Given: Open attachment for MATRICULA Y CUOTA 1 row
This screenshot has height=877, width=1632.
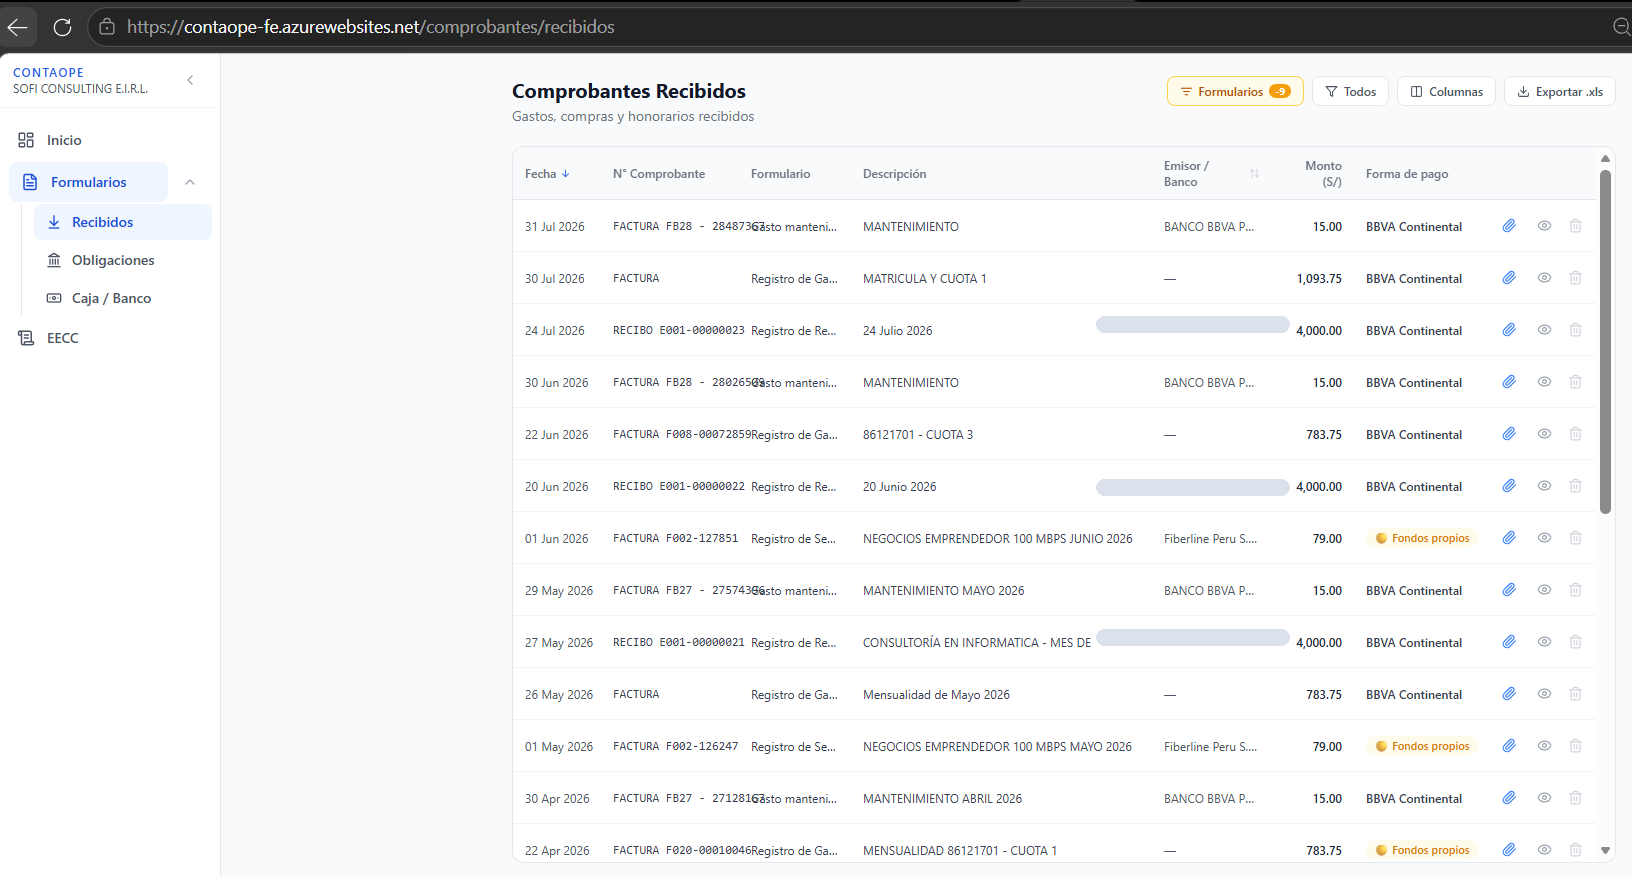Looking at the screenshot, I should [x=1509, y=278].
